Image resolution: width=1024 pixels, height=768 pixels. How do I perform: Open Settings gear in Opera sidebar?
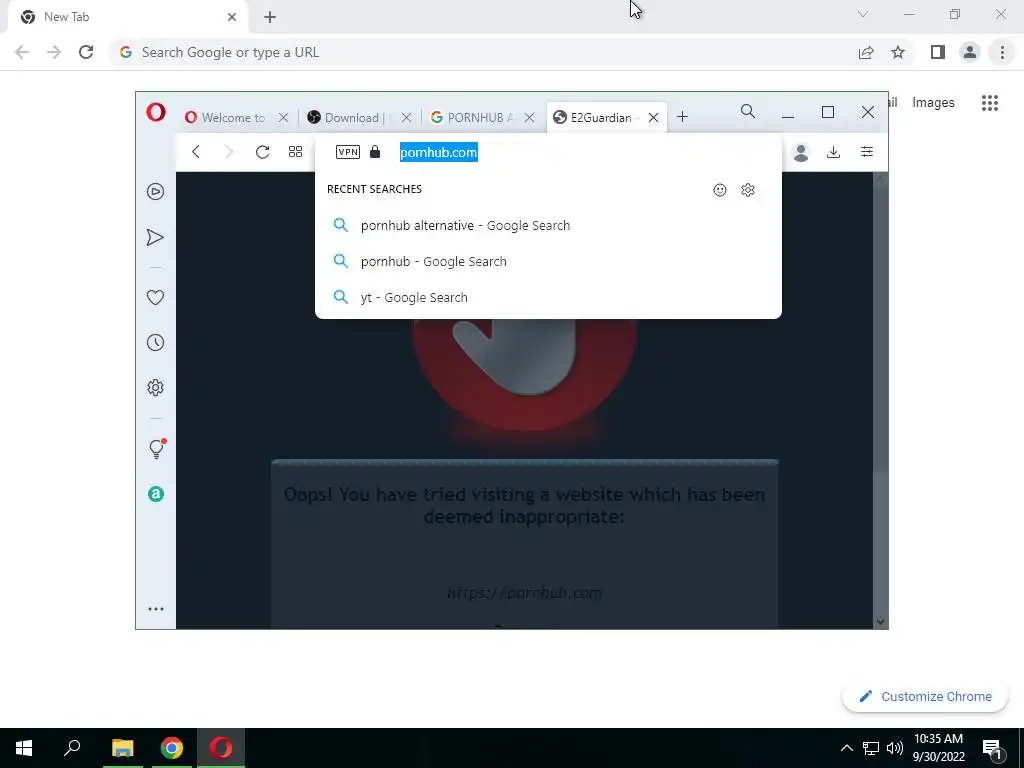tap(155, 387)
